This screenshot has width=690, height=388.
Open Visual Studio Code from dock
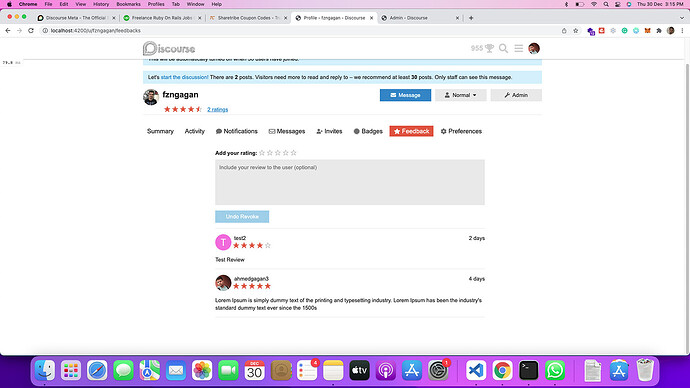[476, 370]
